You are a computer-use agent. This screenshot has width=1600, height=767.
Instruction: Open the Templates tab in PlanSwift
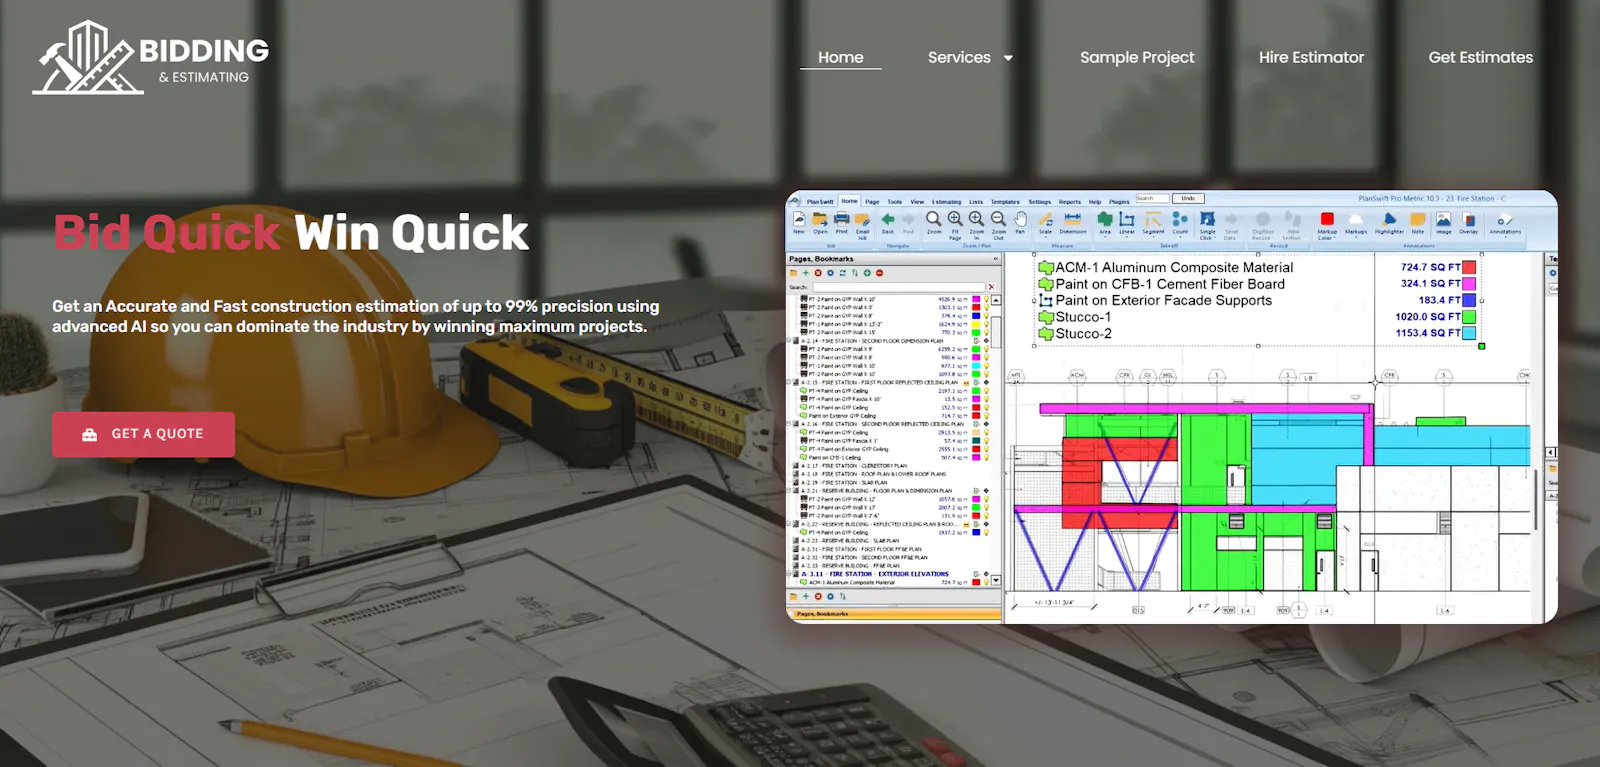pyautogui.click(x=1005, y=202)
